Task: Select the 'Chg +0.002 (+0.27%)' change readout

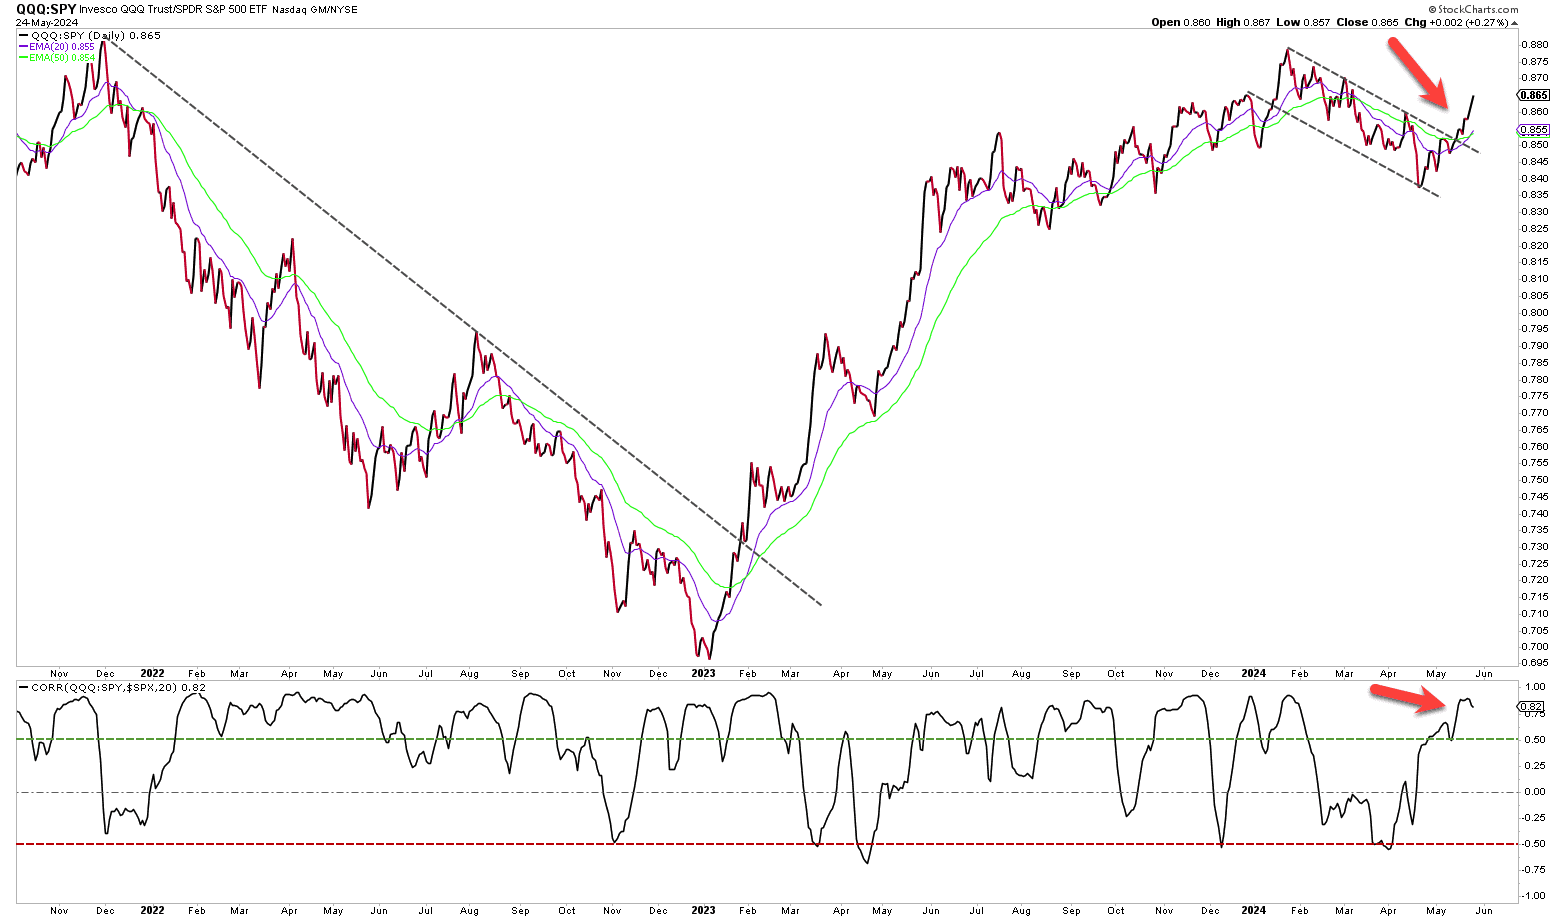Action: point(1457,22)
